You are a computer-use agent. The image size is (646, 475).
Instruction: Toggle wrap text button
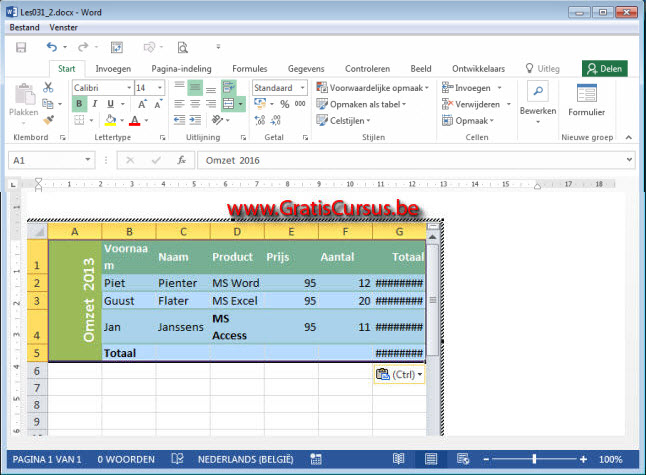229,87
